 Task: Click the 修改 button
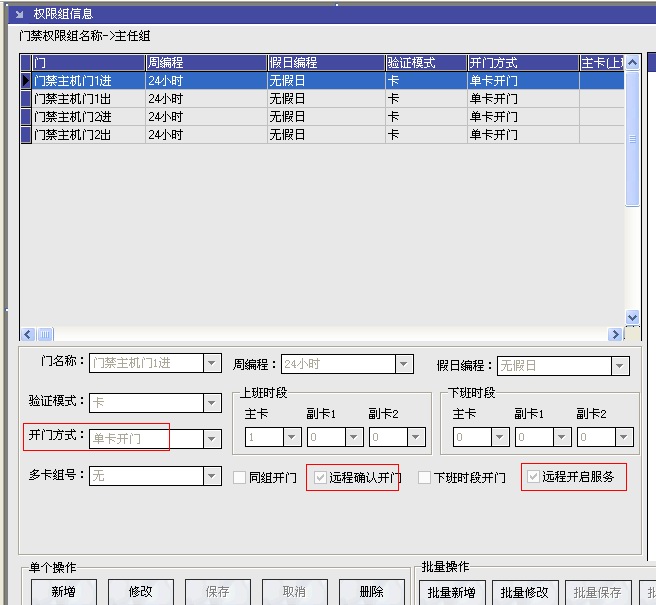(140, 592)
